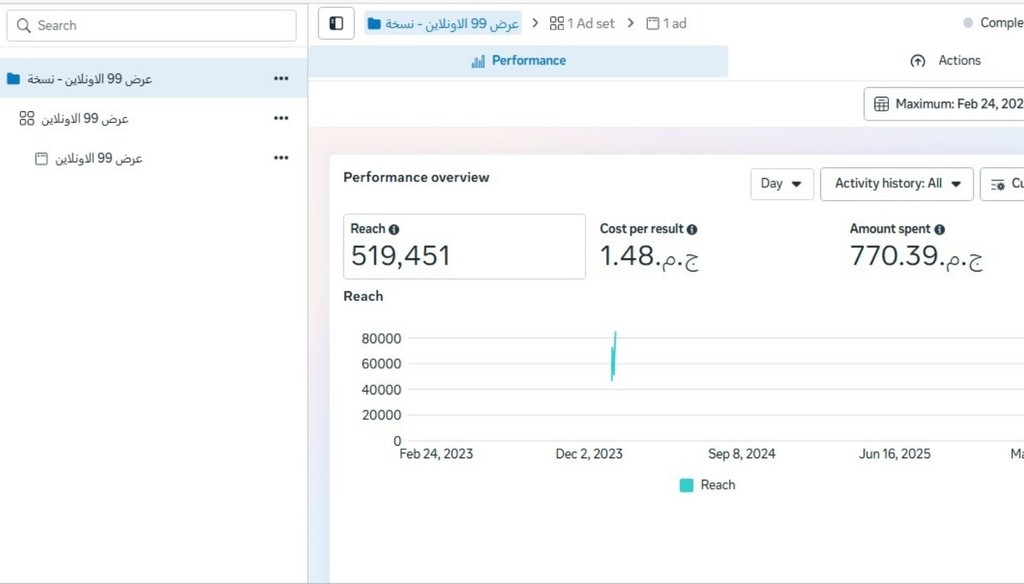Open three-dot menu for the ad set row
The image size is (1024, 584).
tap(281, 118)
